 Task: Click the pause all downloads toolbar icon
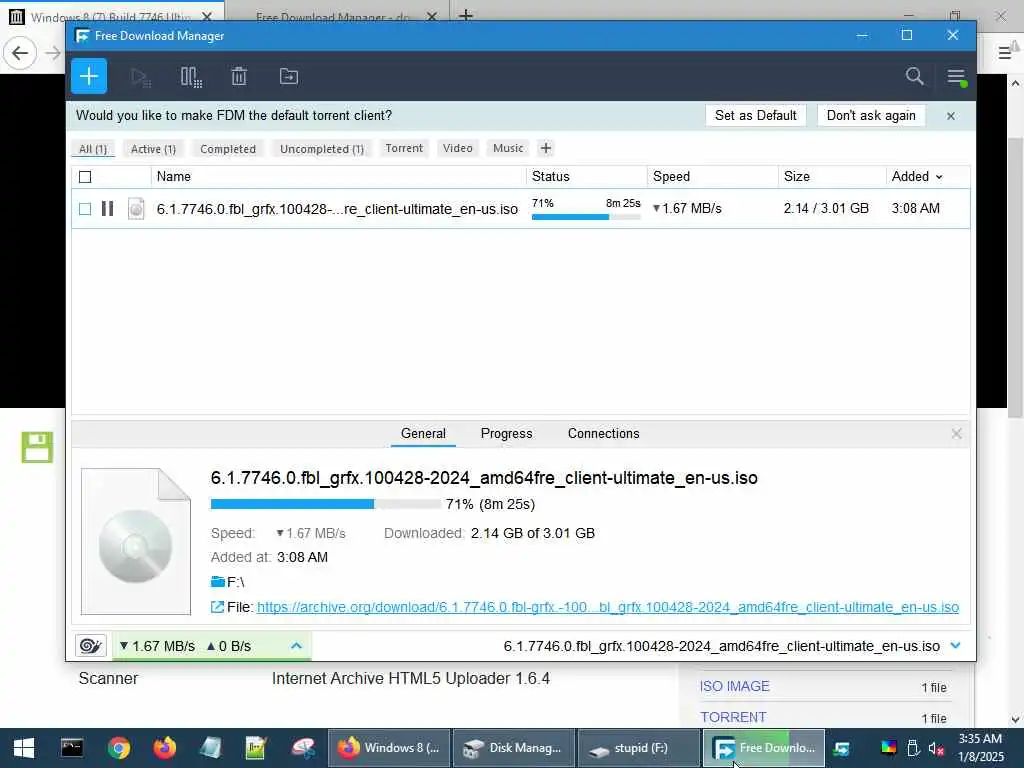(x=191, y=77)
